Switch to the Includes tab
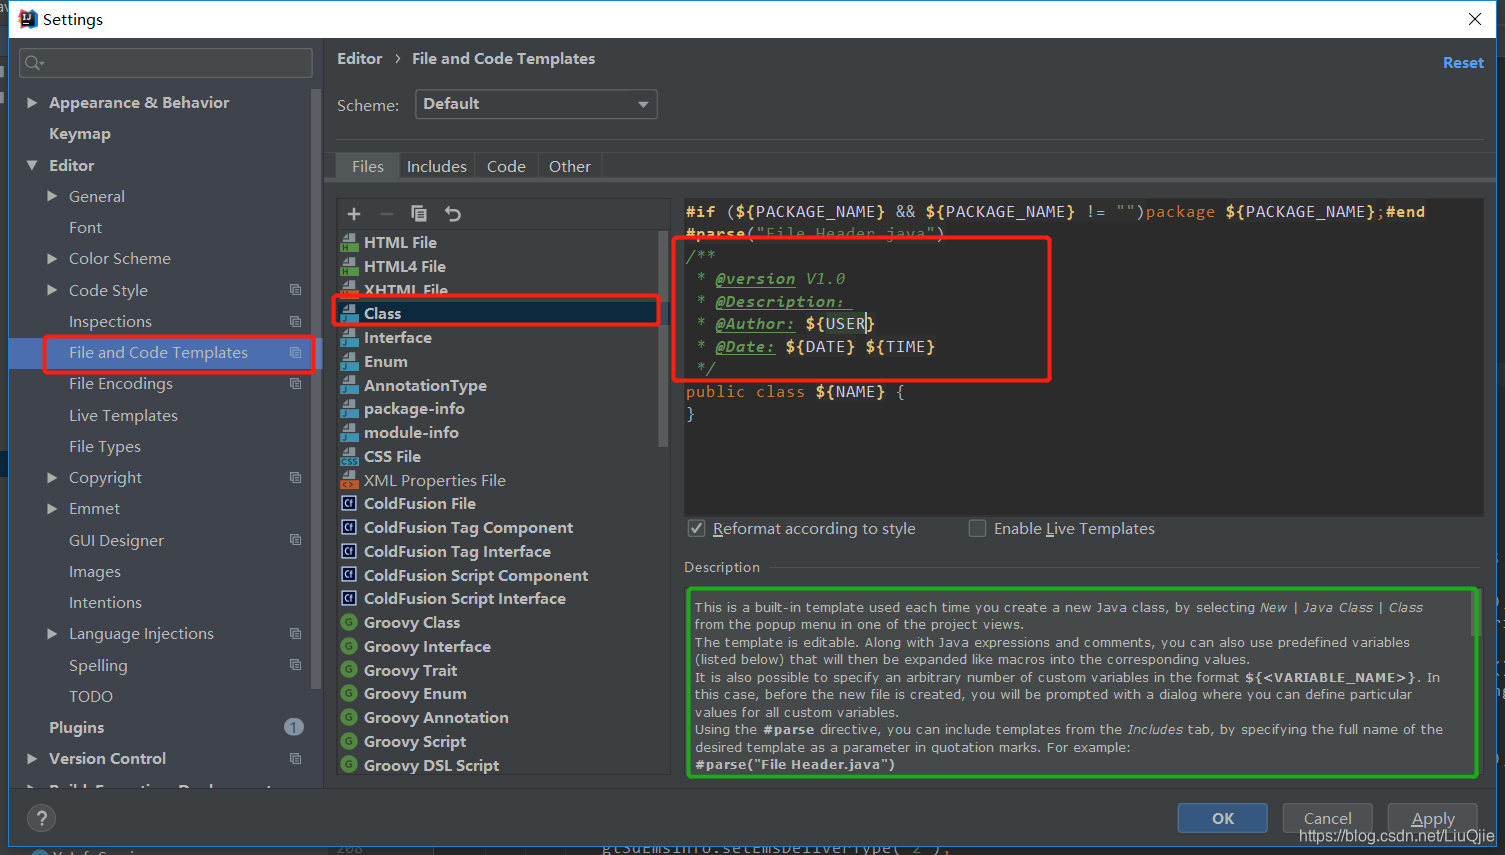1505x855 pixels. pyautogui.click(x=437, y=166)
